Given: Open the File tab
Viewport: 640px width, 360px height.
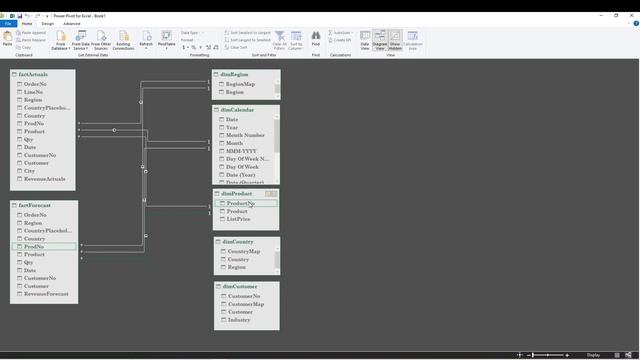Looking at the screenshot, I should point(8,24).
